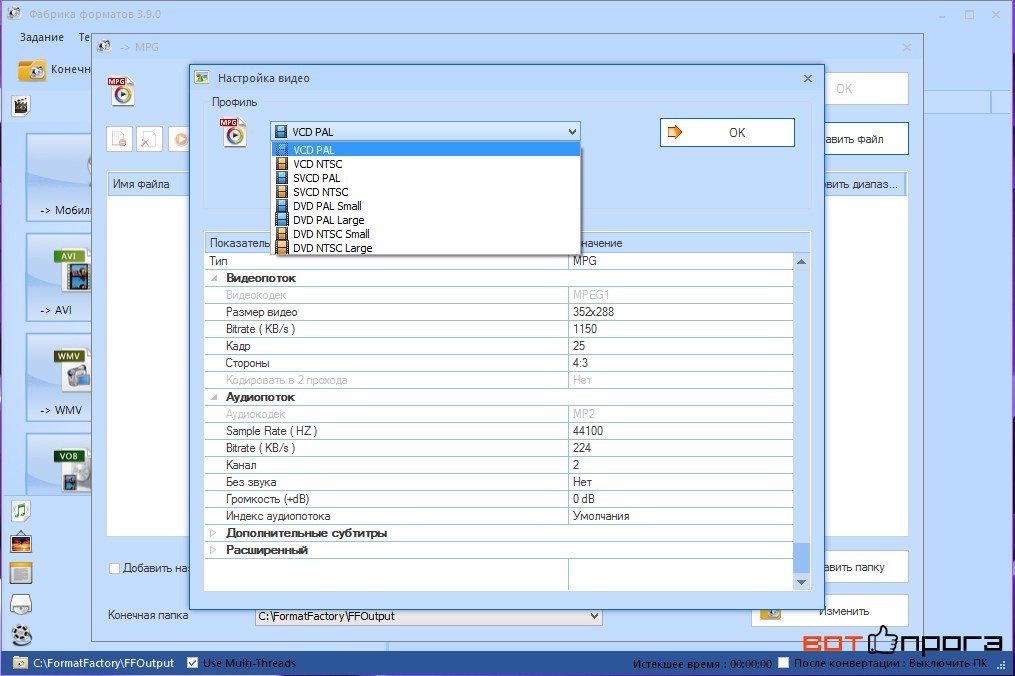Click status bar C:\FormatFactory\FFOutput folder
The width and height of the screenshot is (1015, 676).
(x=94, y=663)
